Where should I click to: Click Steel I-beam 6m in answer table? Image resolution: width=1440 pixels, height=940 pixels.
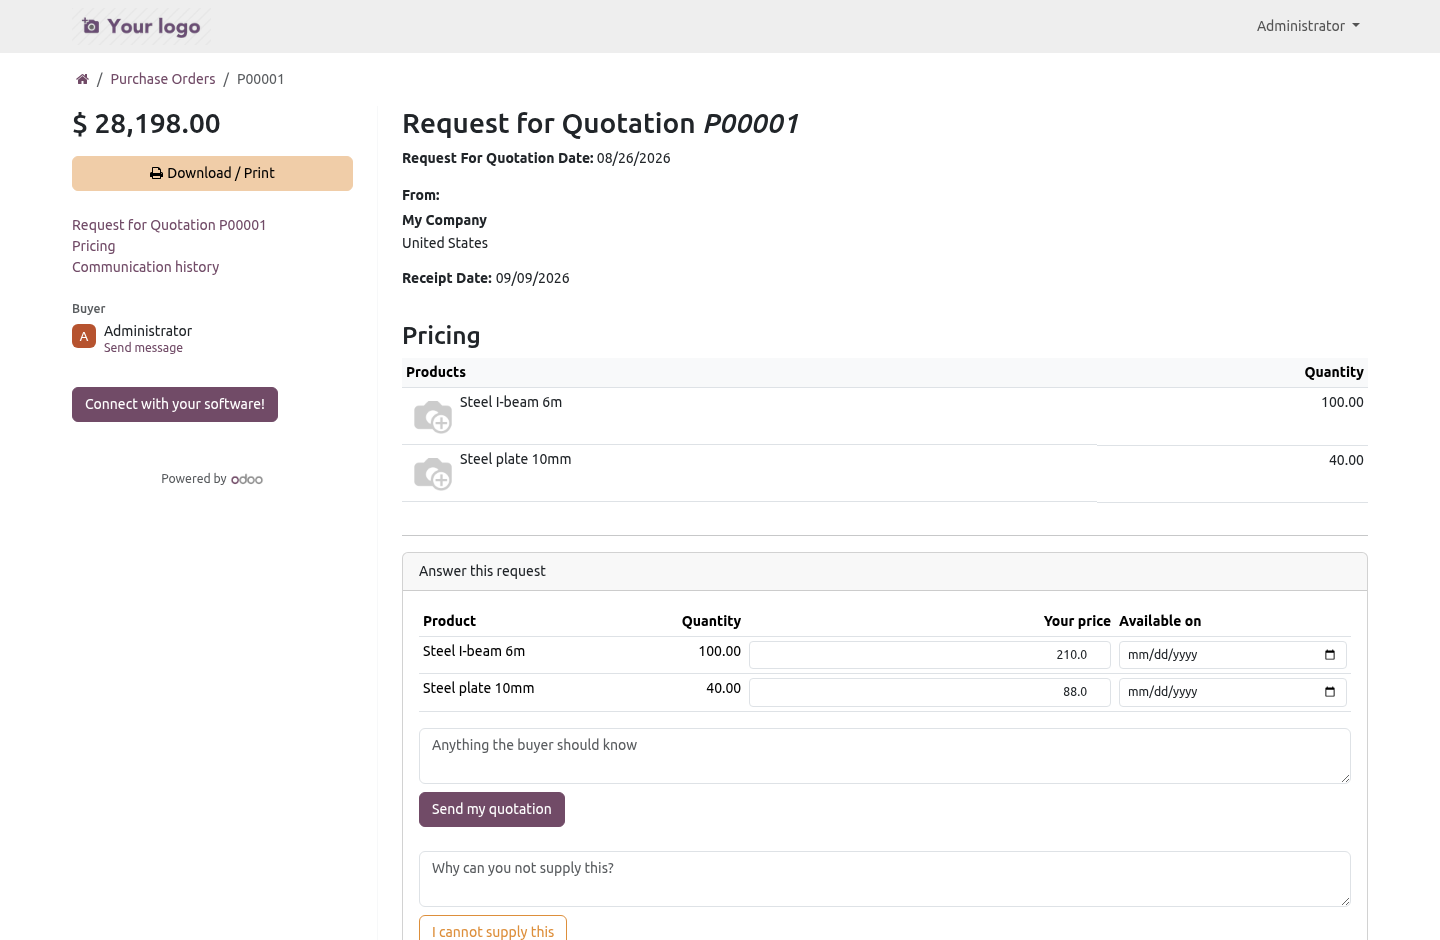[474, 651]
